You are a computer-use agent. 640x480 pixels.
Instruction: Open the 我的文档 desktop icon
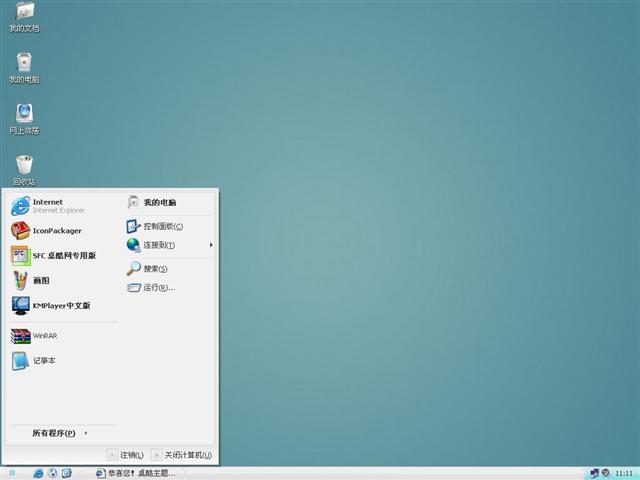(24, 16)
